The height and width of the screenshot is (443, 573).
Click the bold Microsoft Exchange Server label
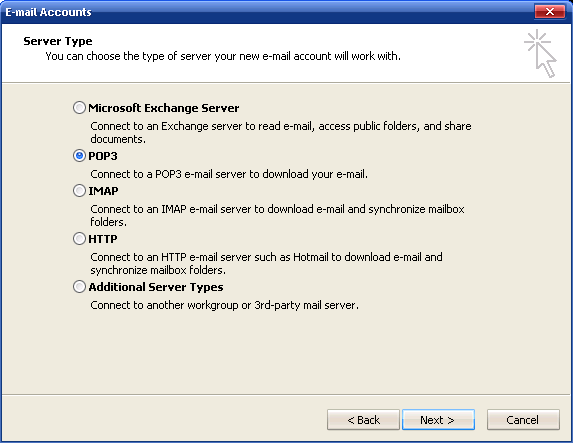(x=164, y=108)
